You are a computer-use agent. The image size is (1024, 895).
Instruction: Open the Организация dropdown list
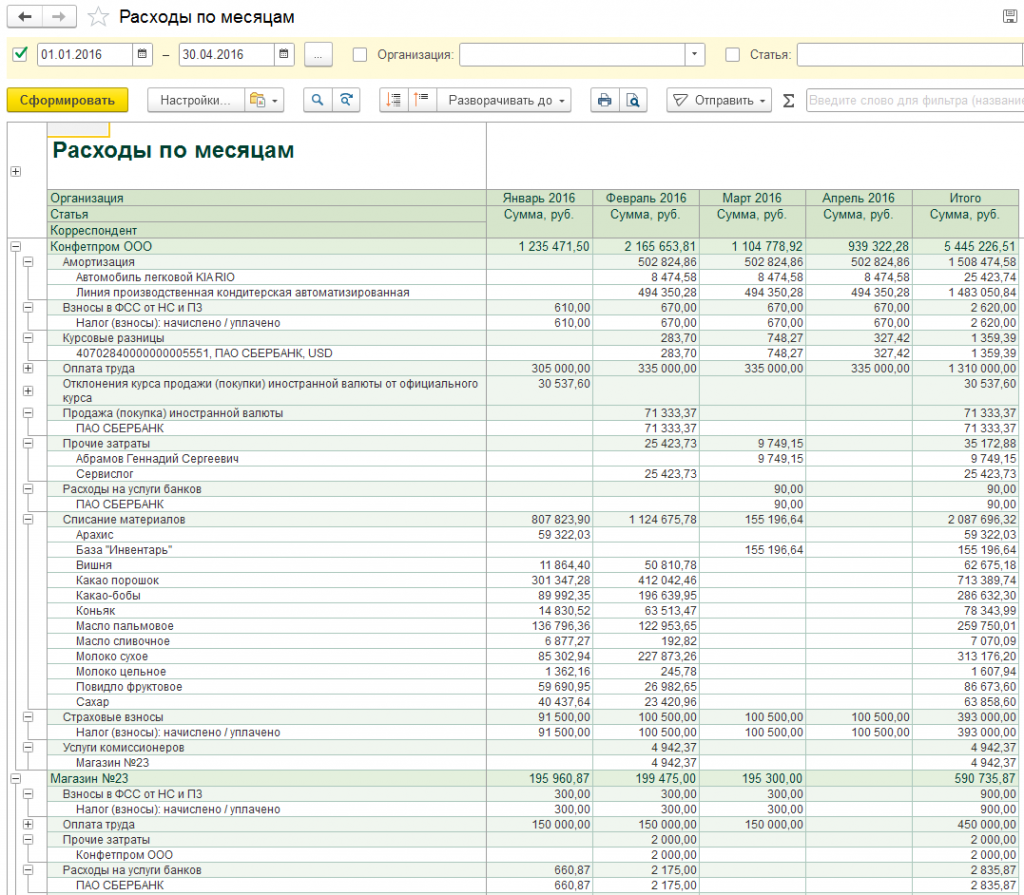click(x=694, y=54)
